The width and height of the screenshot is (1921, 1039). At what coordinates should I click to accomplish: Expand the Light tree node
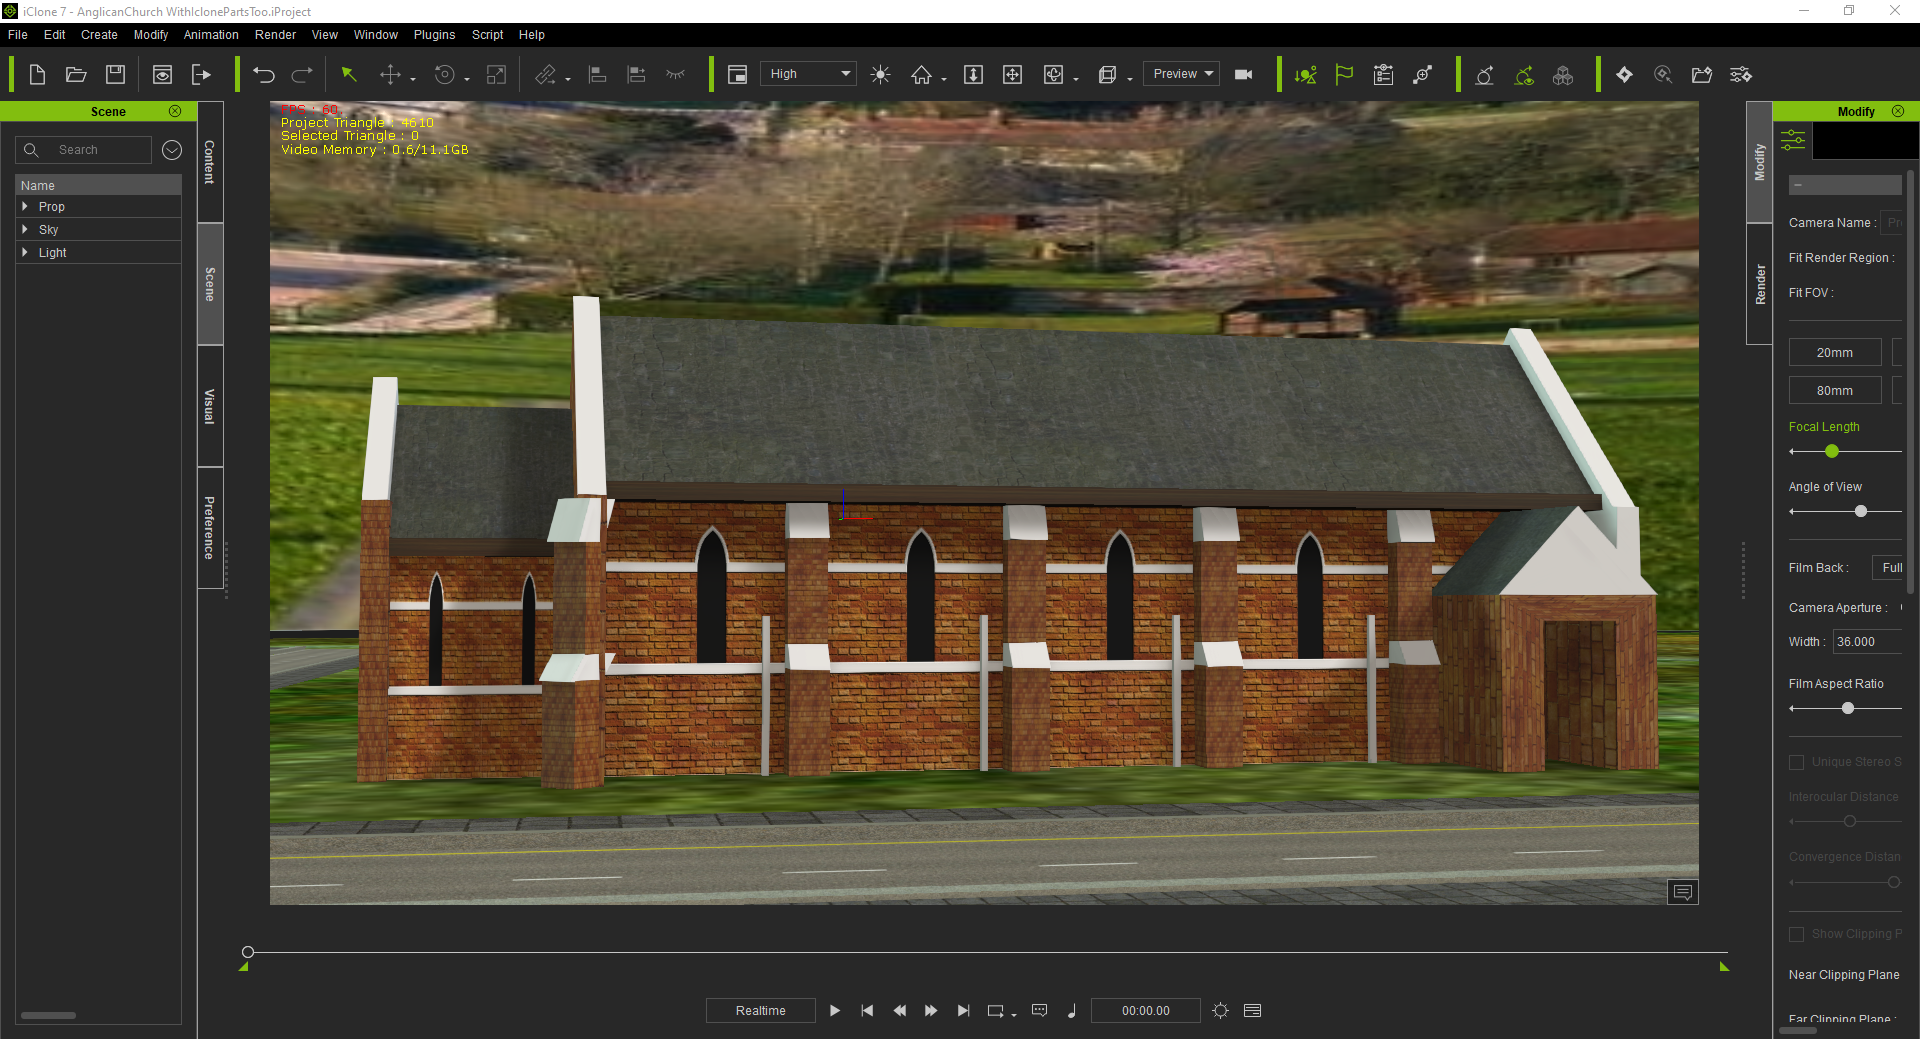coord(25,253)
